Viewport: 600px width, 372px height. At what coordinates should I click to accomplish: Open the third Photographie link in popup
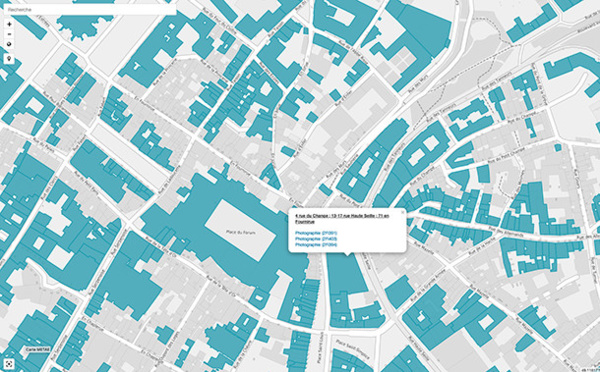[x=316, y=245]
